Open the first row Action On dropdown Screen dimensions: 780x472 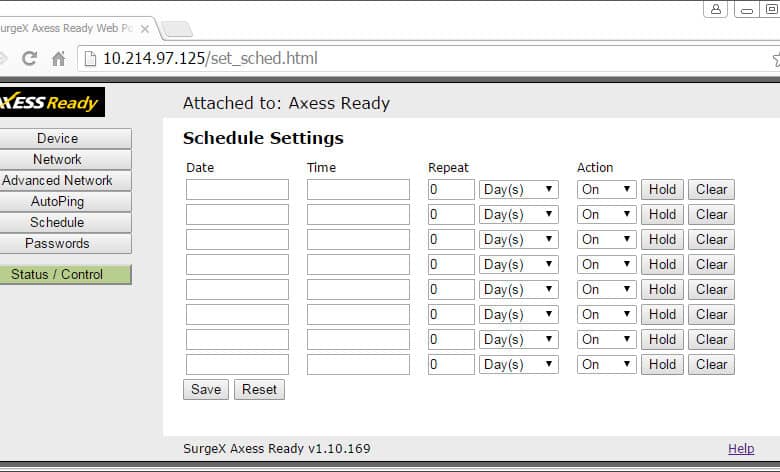tap(606, 189)
